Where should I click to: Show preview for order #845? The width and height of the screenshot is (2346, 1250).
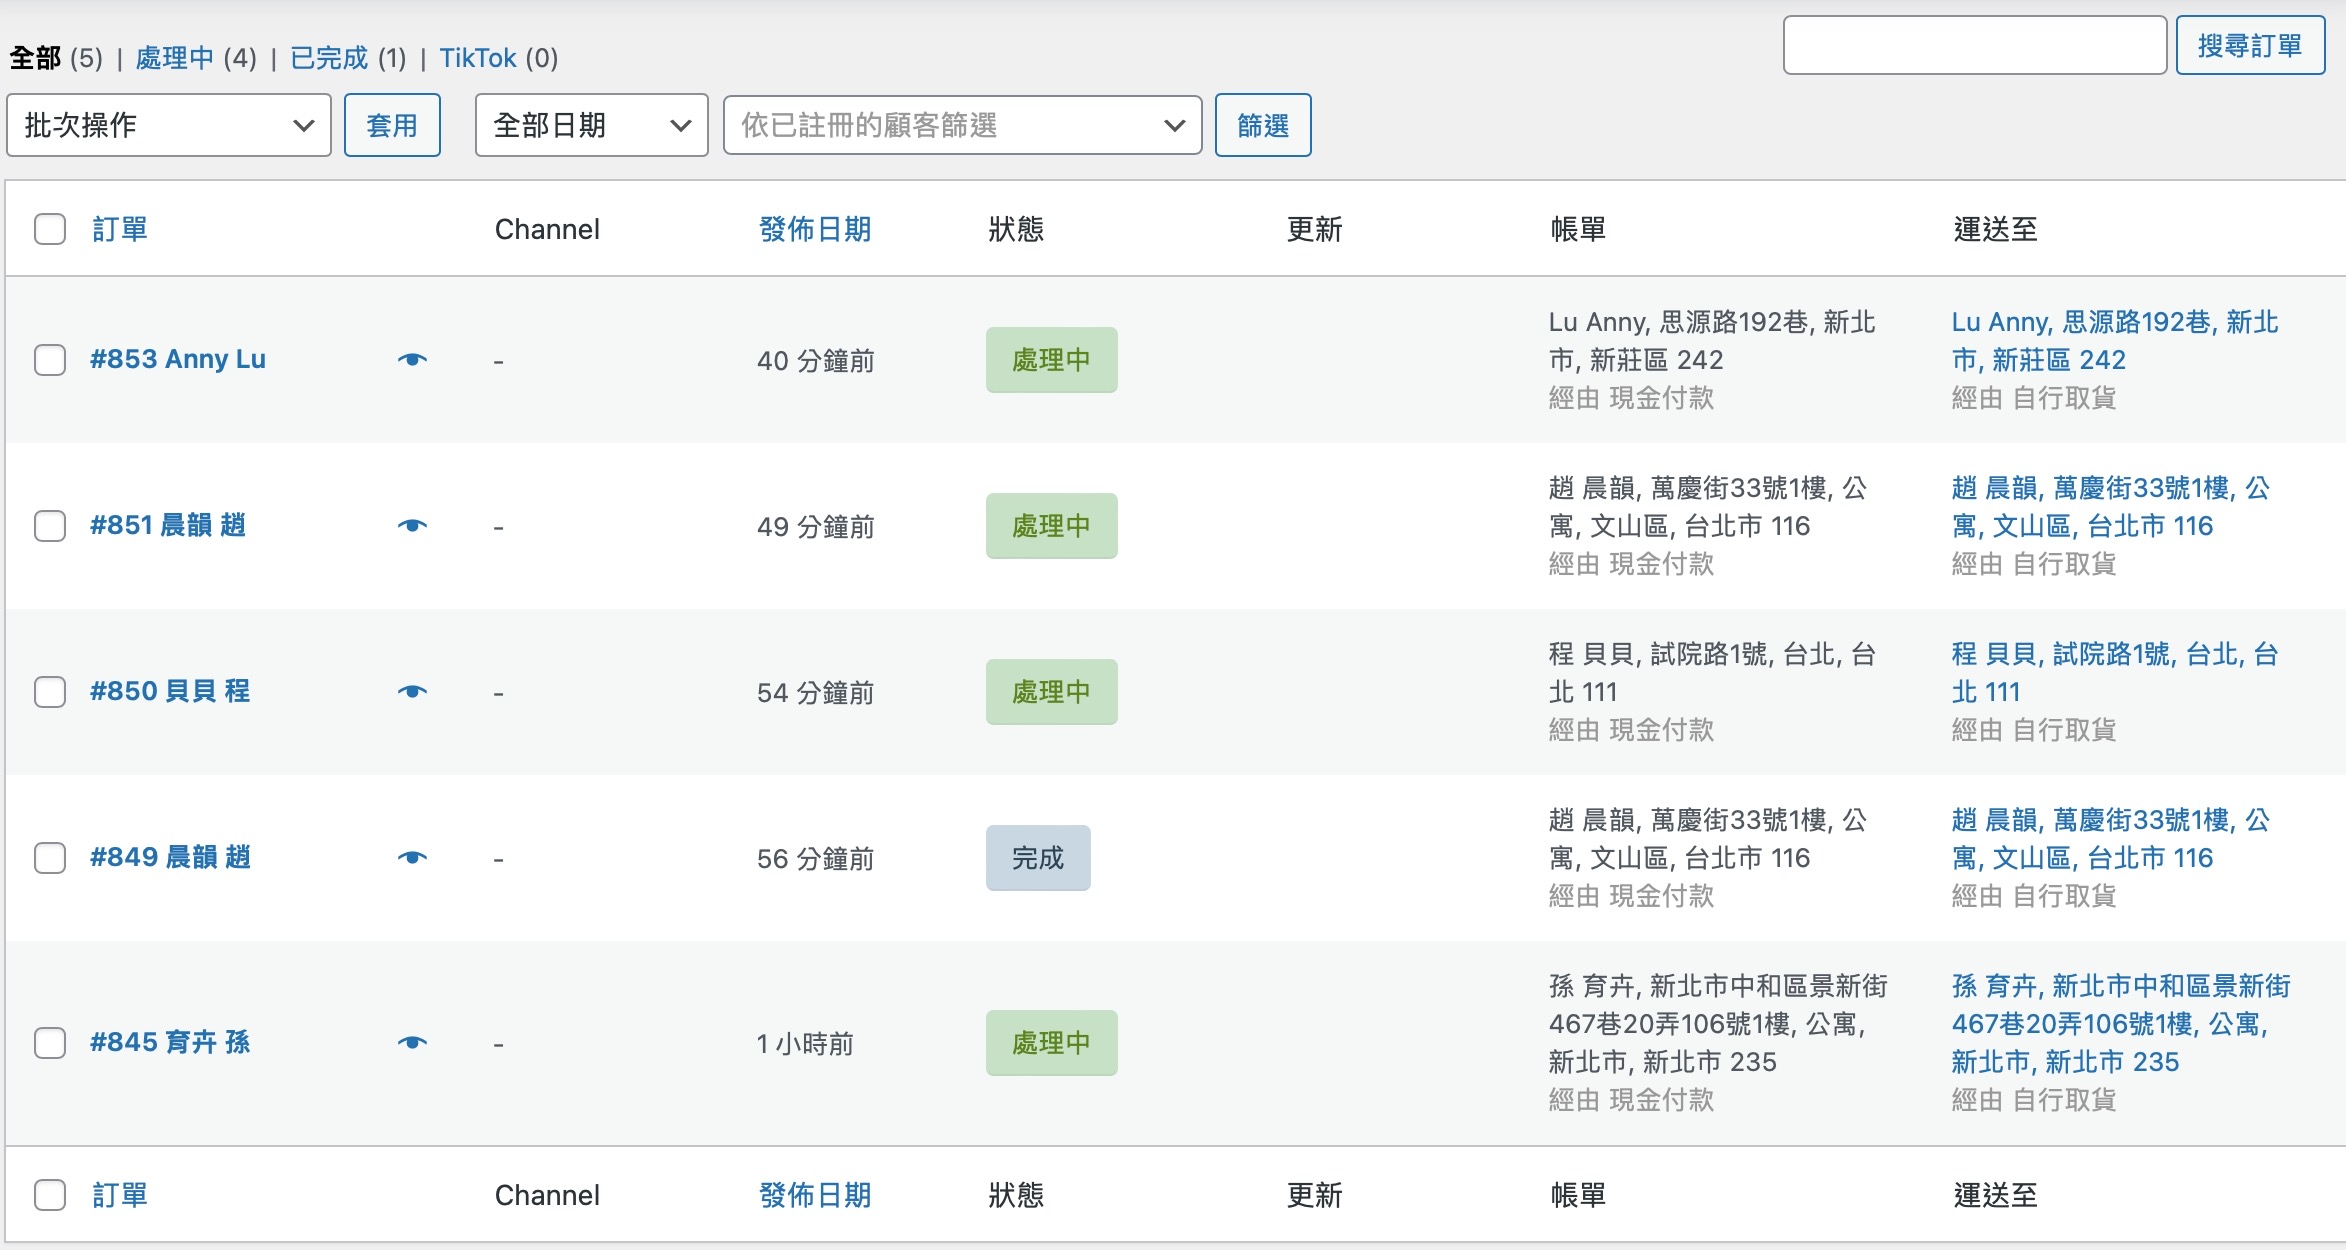coord(412,1043)
